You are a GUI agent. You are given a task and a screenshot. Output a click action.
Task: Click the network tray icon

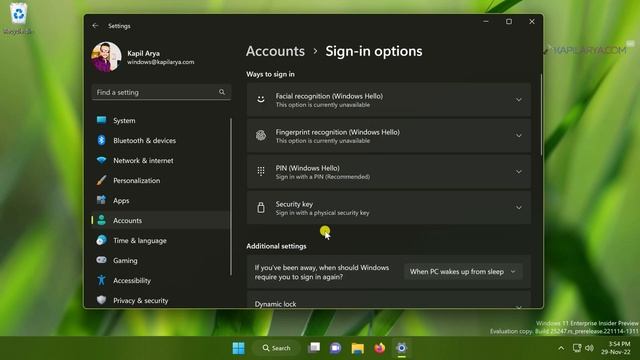[x=577, y=348]
